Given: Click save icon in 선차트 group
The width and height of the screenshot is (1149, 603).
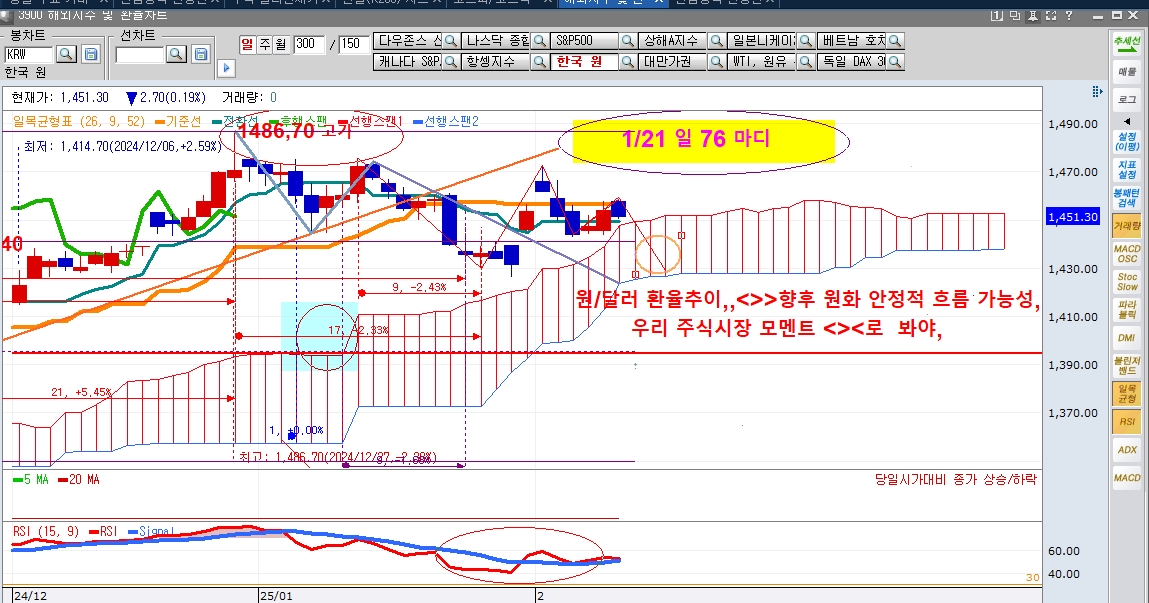Looking at the screenshot, I should point(201,53).
